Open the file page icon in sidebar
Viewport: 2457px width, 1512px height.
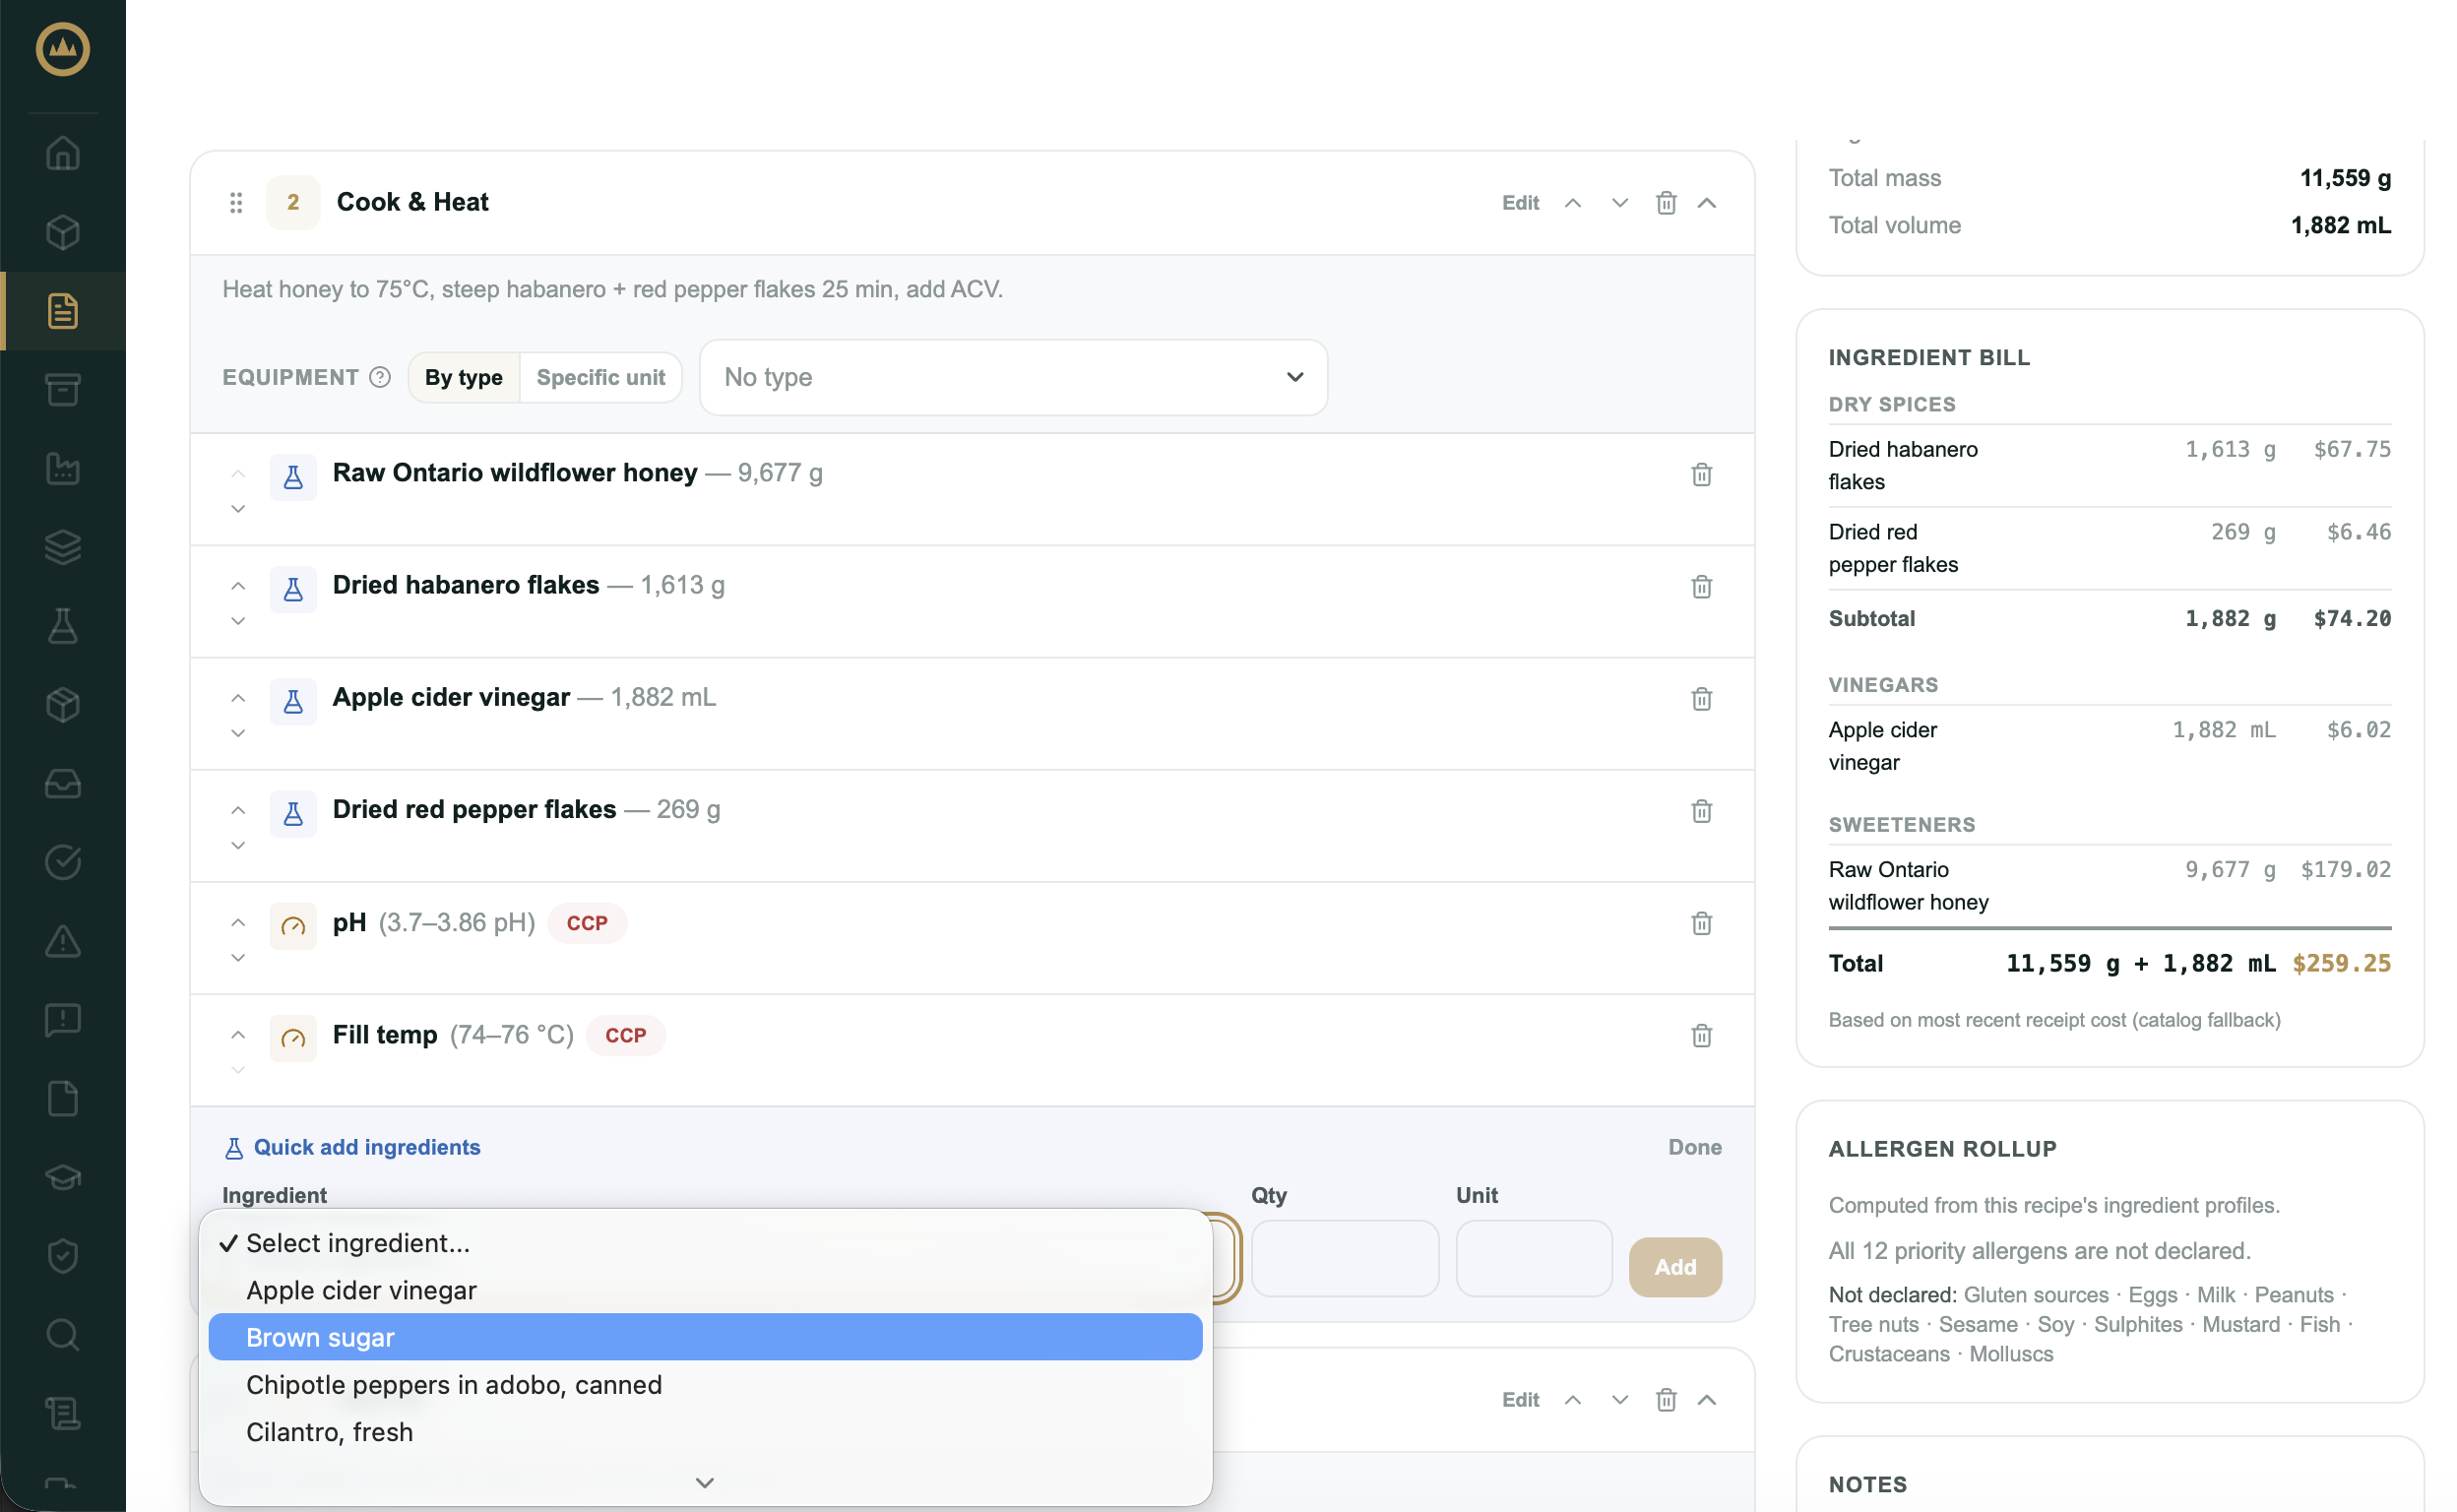tap(63, 1099)
